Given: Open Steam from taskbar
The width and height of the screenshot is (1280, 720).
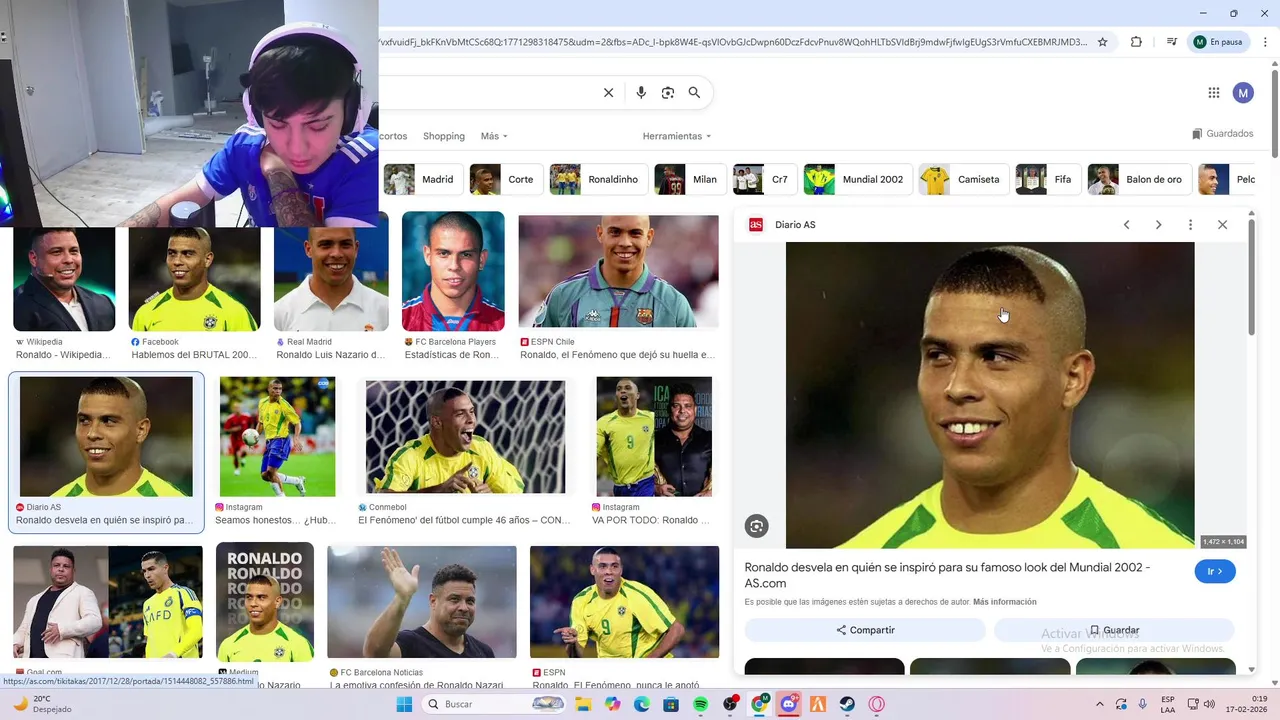Looking at the screenshot, I should pos(847,704).
